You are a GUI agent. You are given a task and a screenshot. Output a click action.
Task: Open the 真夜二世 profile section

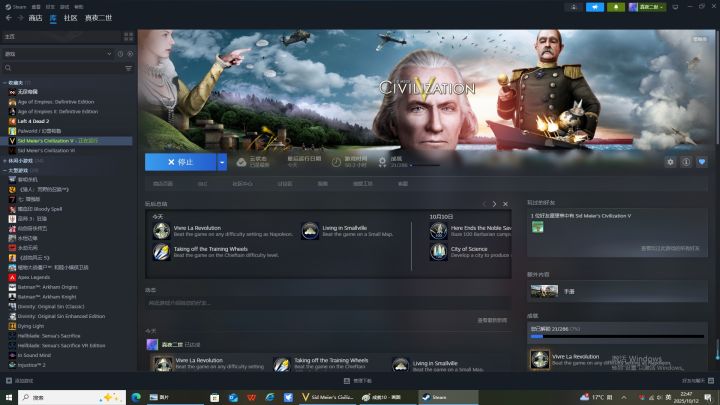point(98,18)
